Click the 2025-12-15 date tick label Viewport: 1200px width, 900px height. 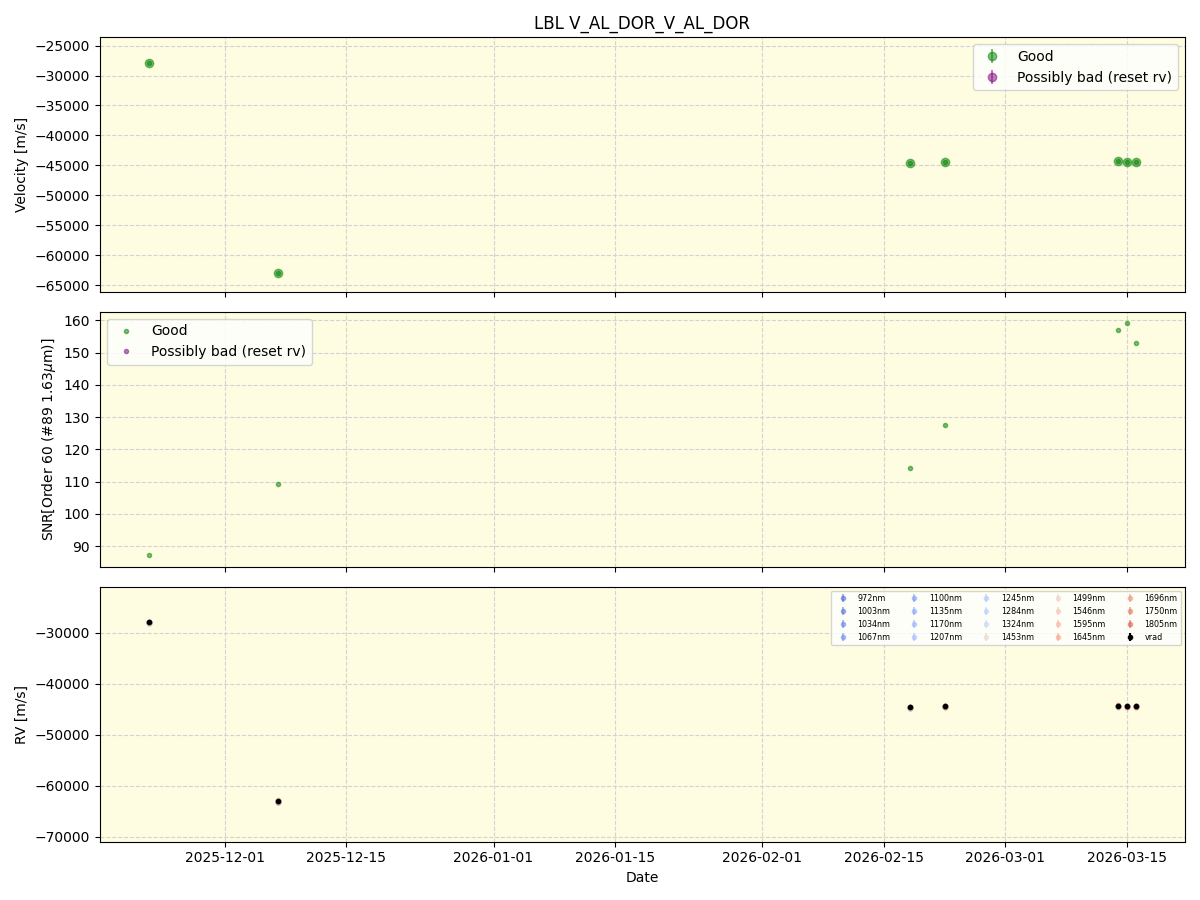click(x=346, y=857)
